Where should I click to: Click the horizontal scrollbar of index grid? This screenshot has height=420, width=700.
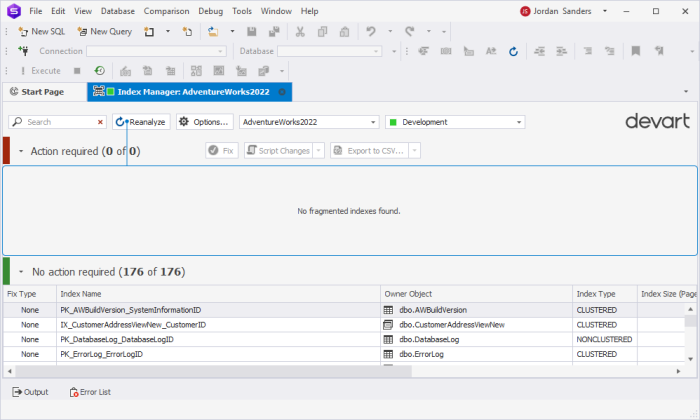213,371
